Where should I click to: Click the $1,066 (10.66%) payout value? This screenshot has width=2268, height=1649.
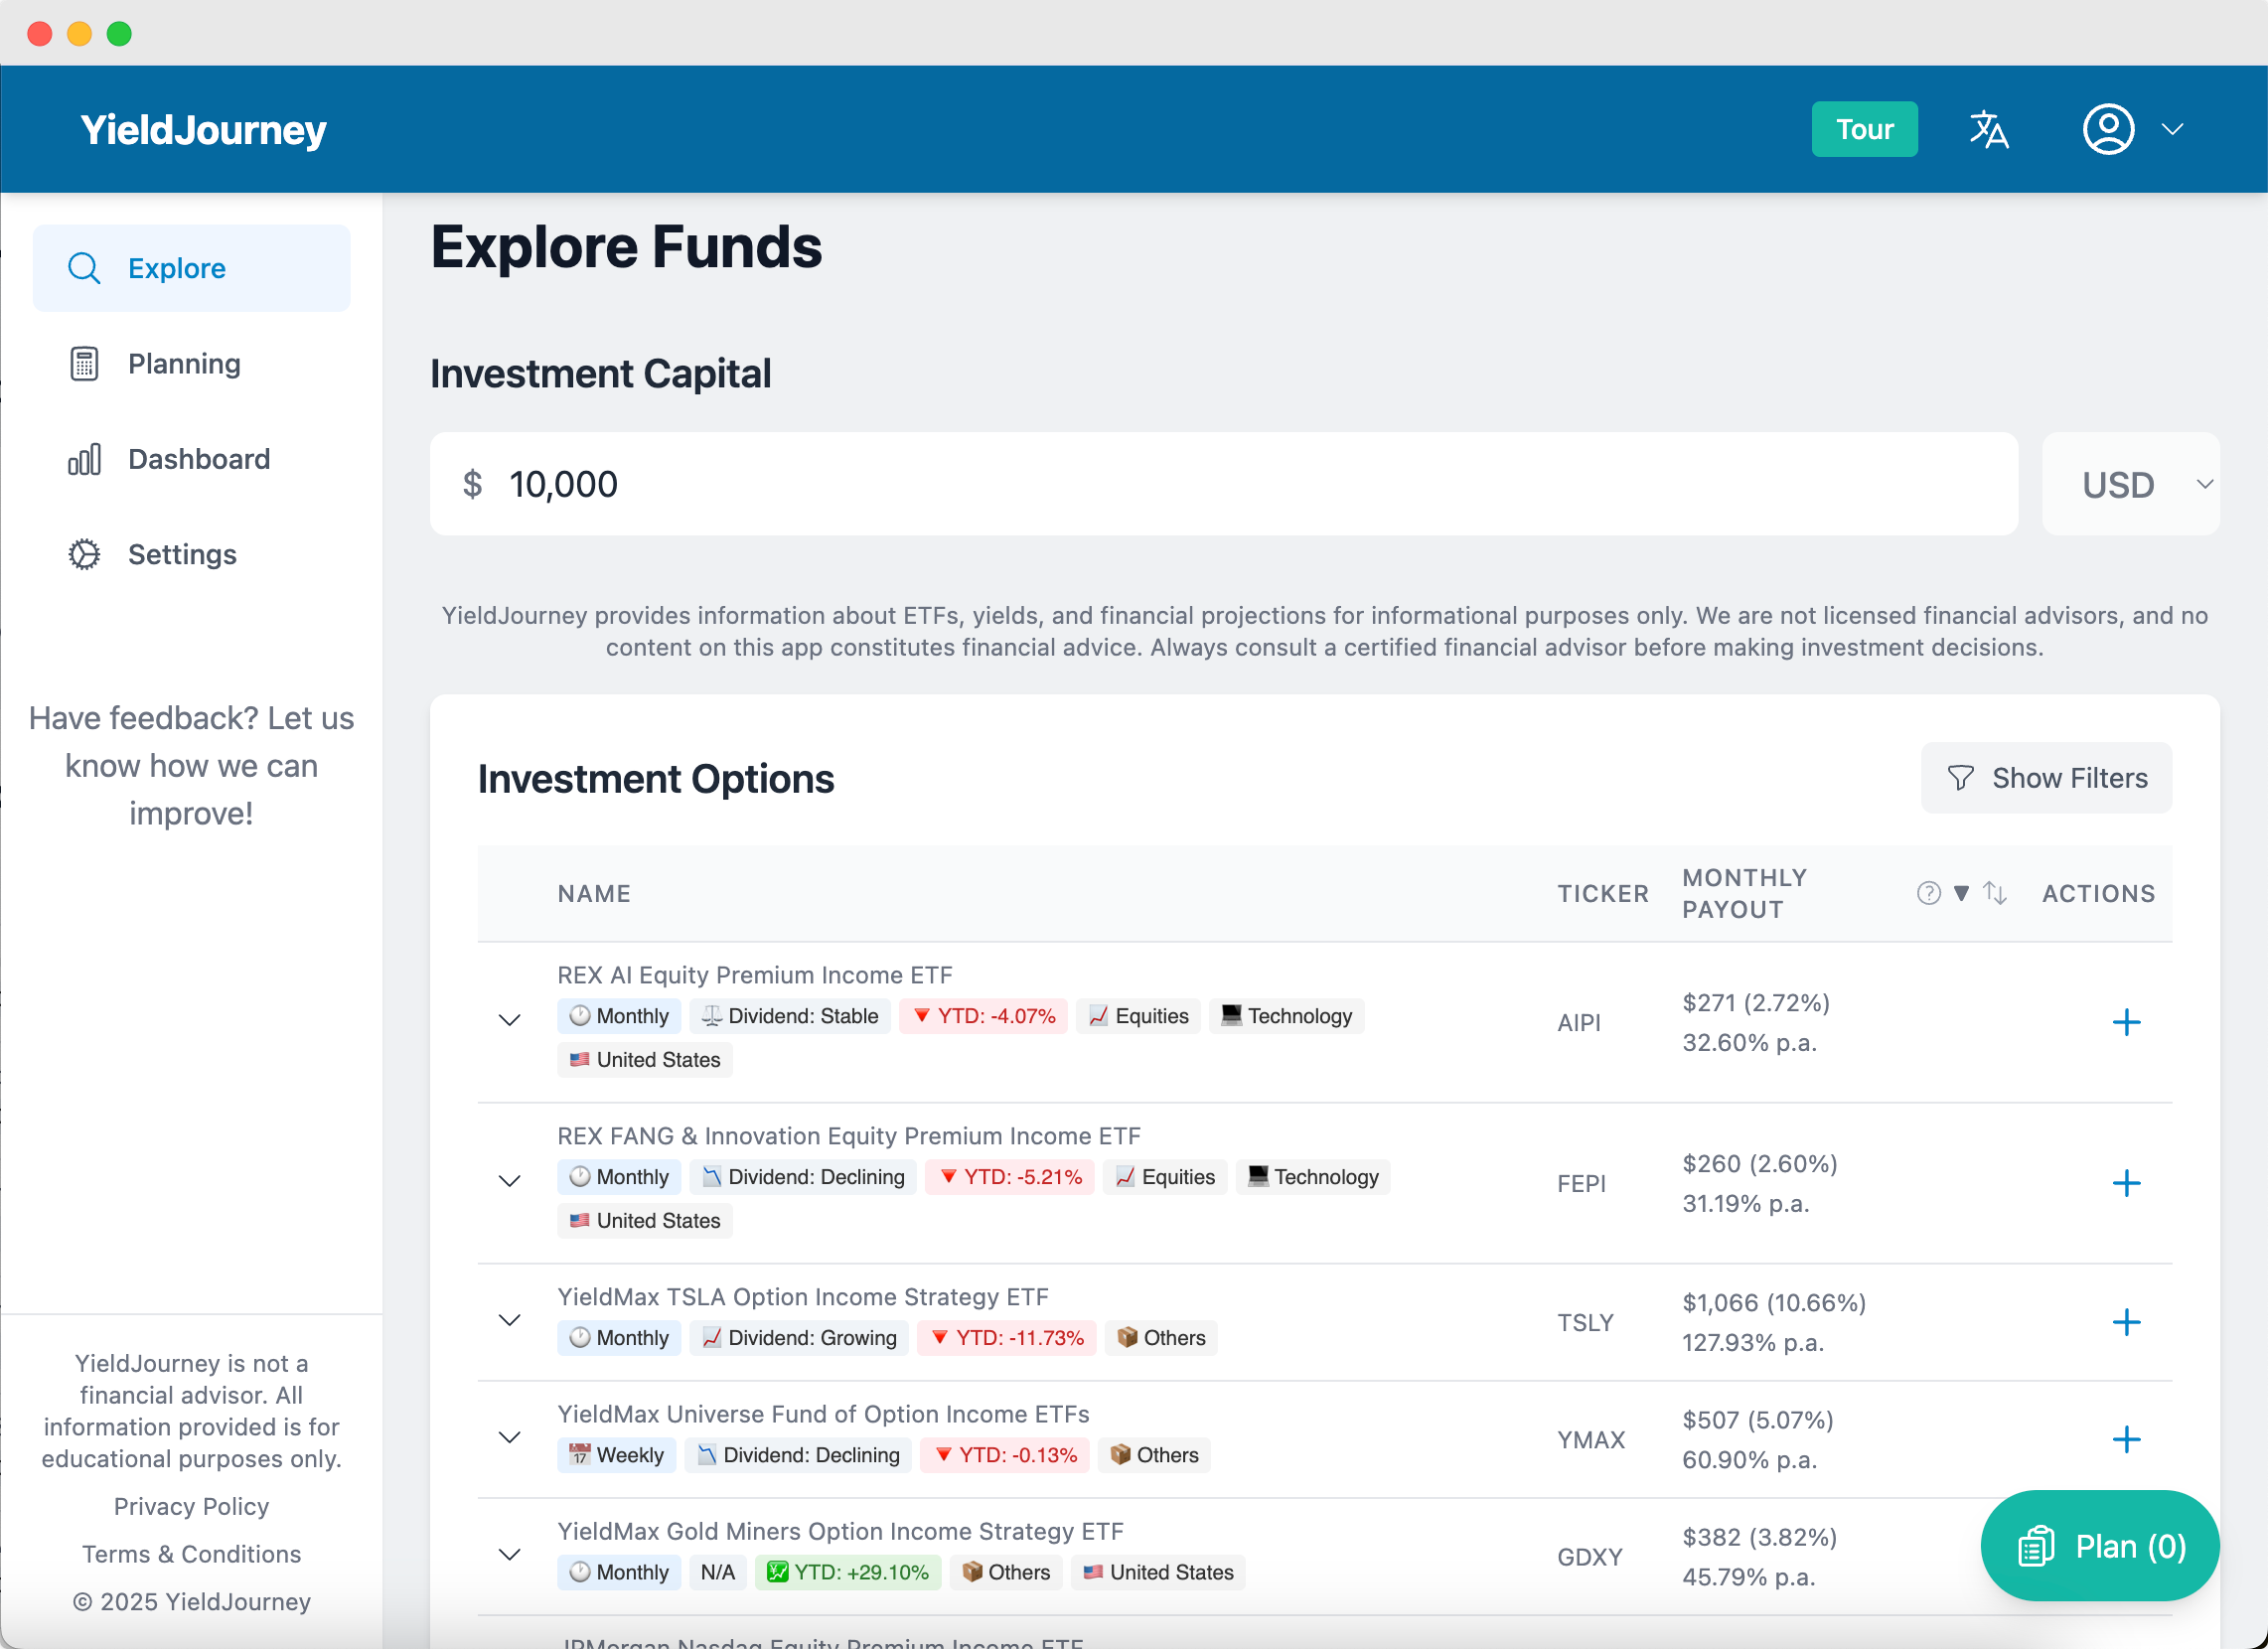pos(1774,1302)
